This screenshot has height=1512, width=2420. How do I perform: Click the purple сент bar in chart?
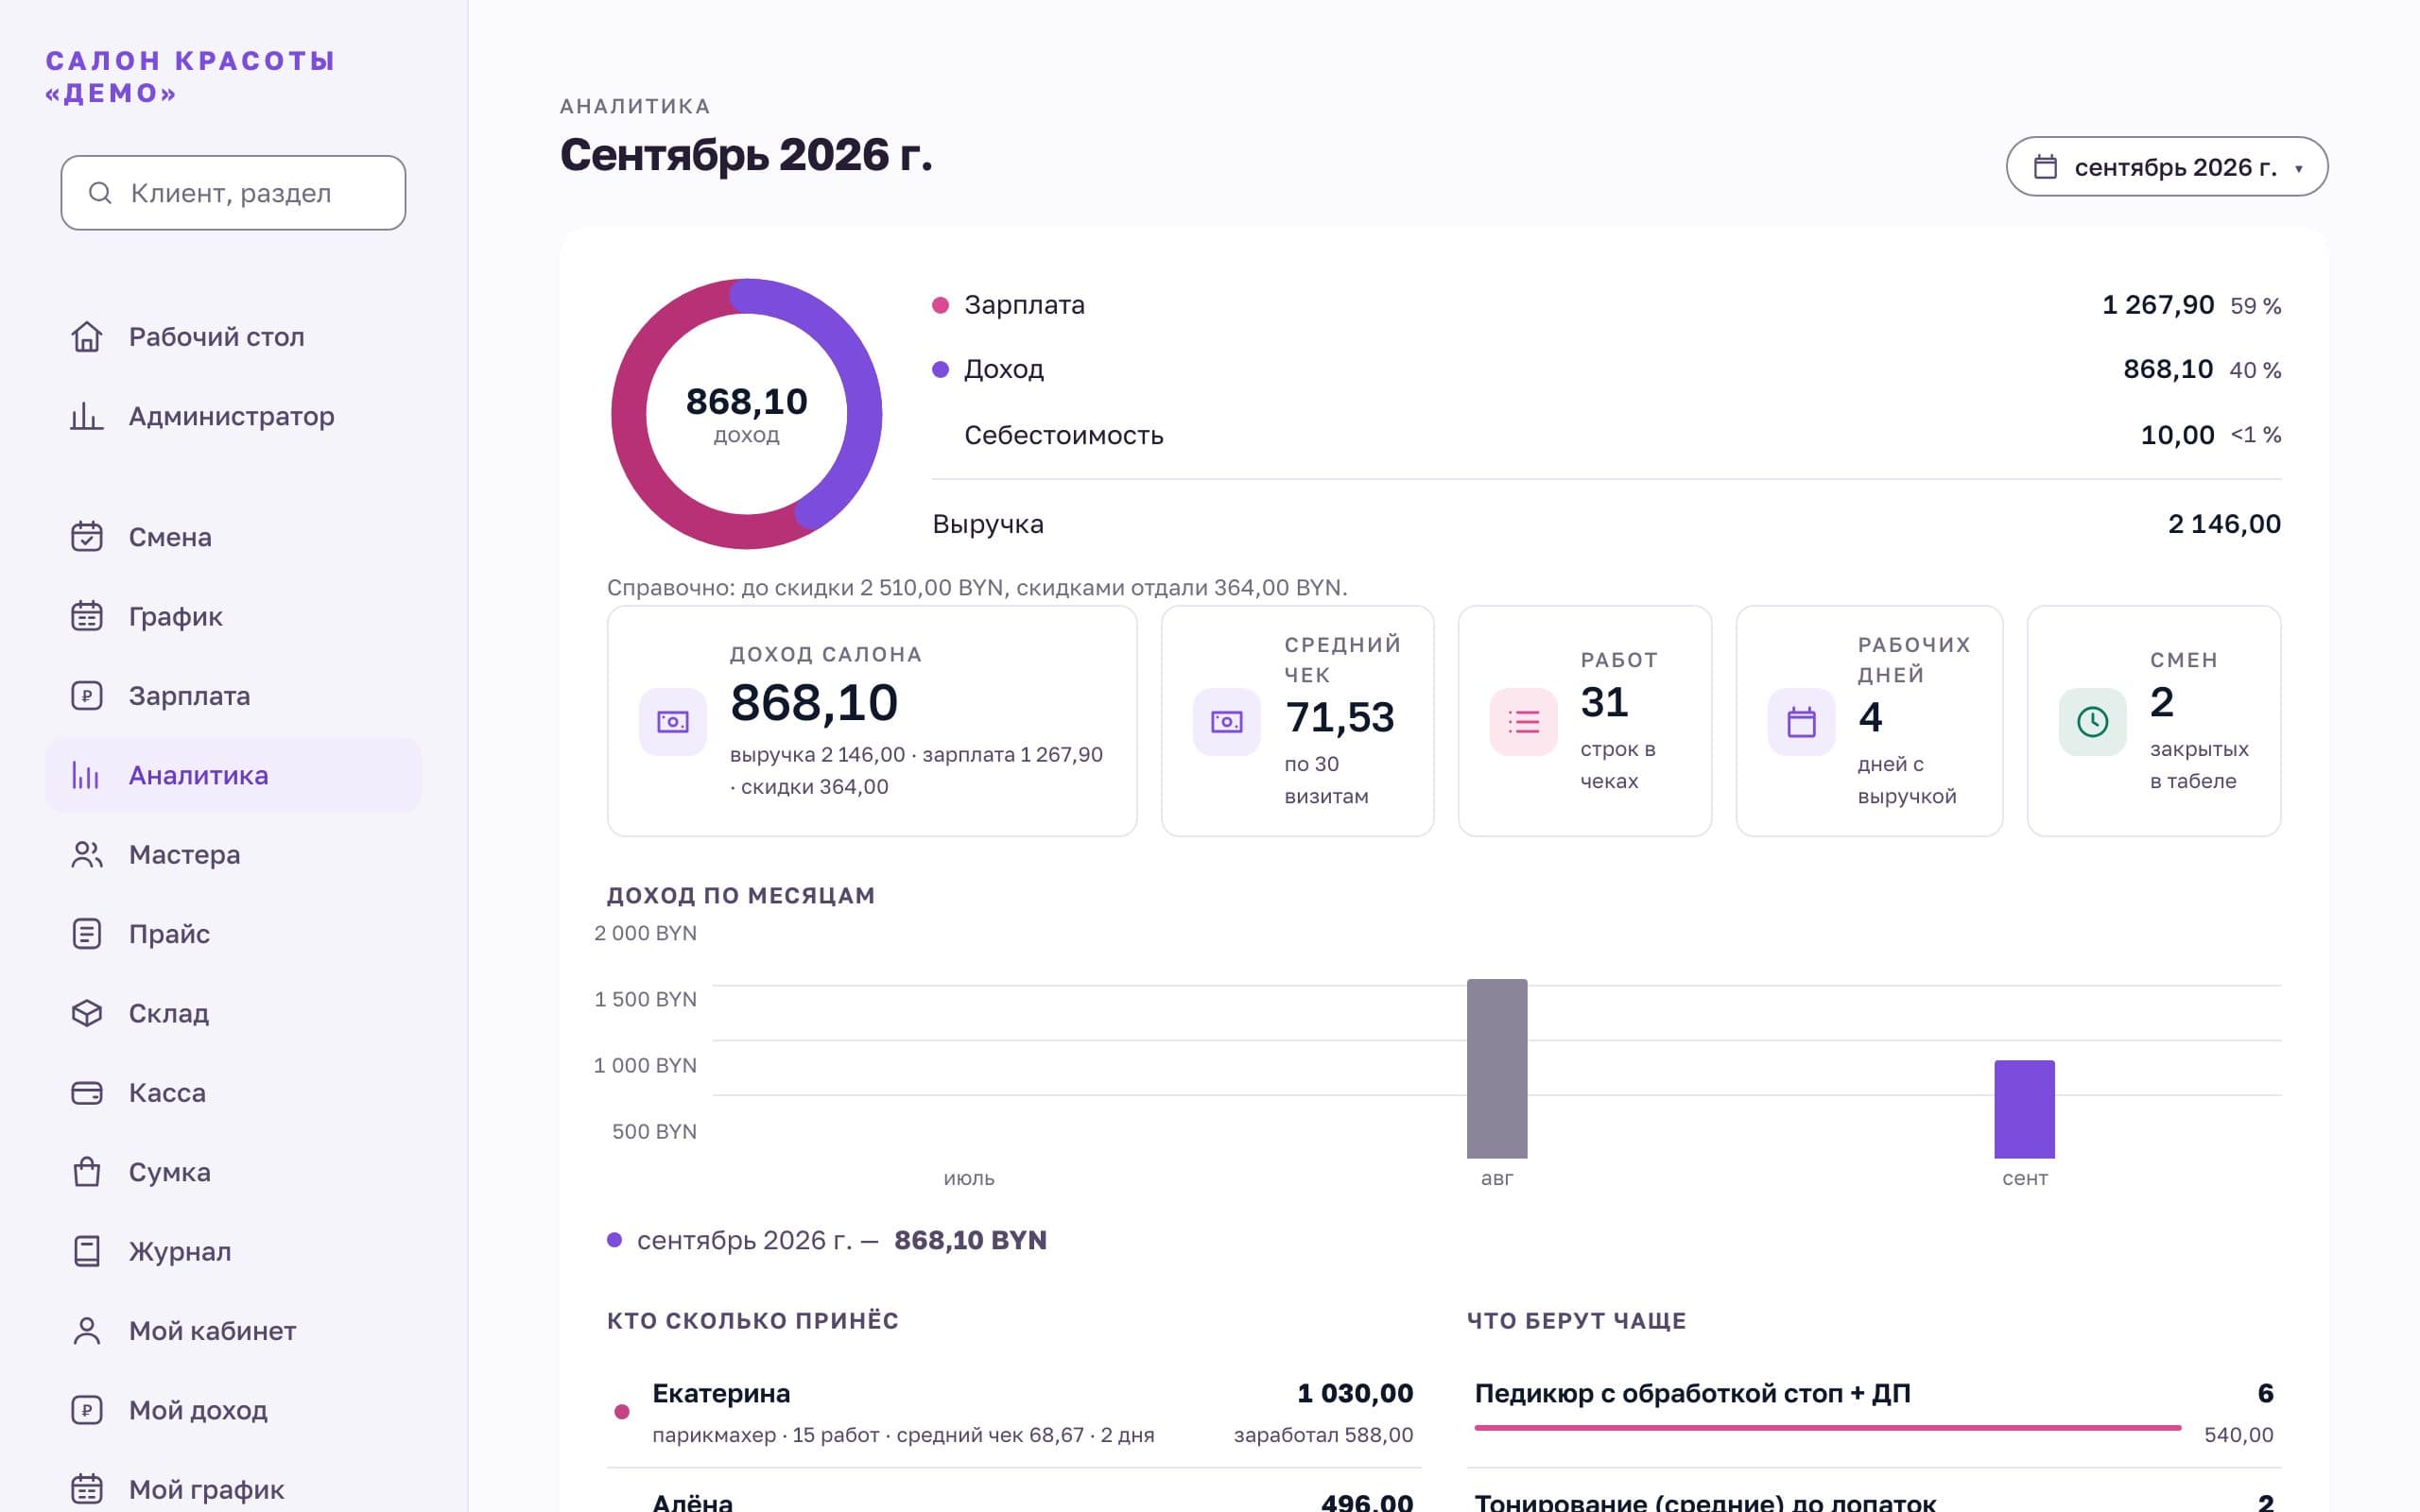(2024, 1110)
